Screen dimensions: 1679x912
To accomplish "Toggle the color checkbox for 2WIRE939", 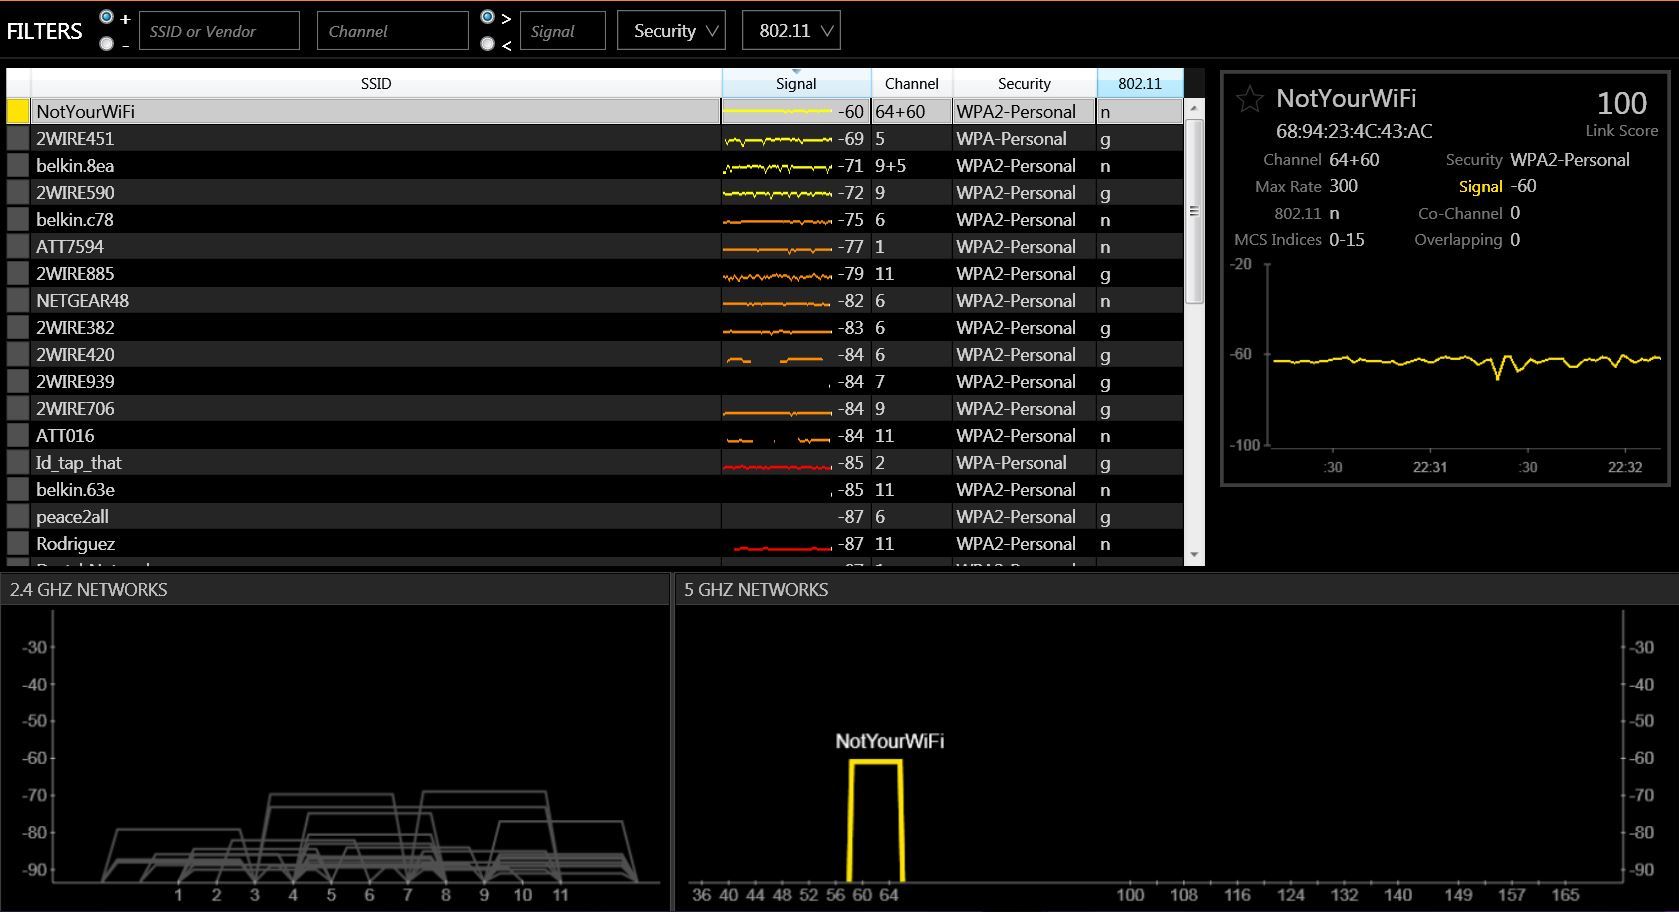I will point(18,381).
